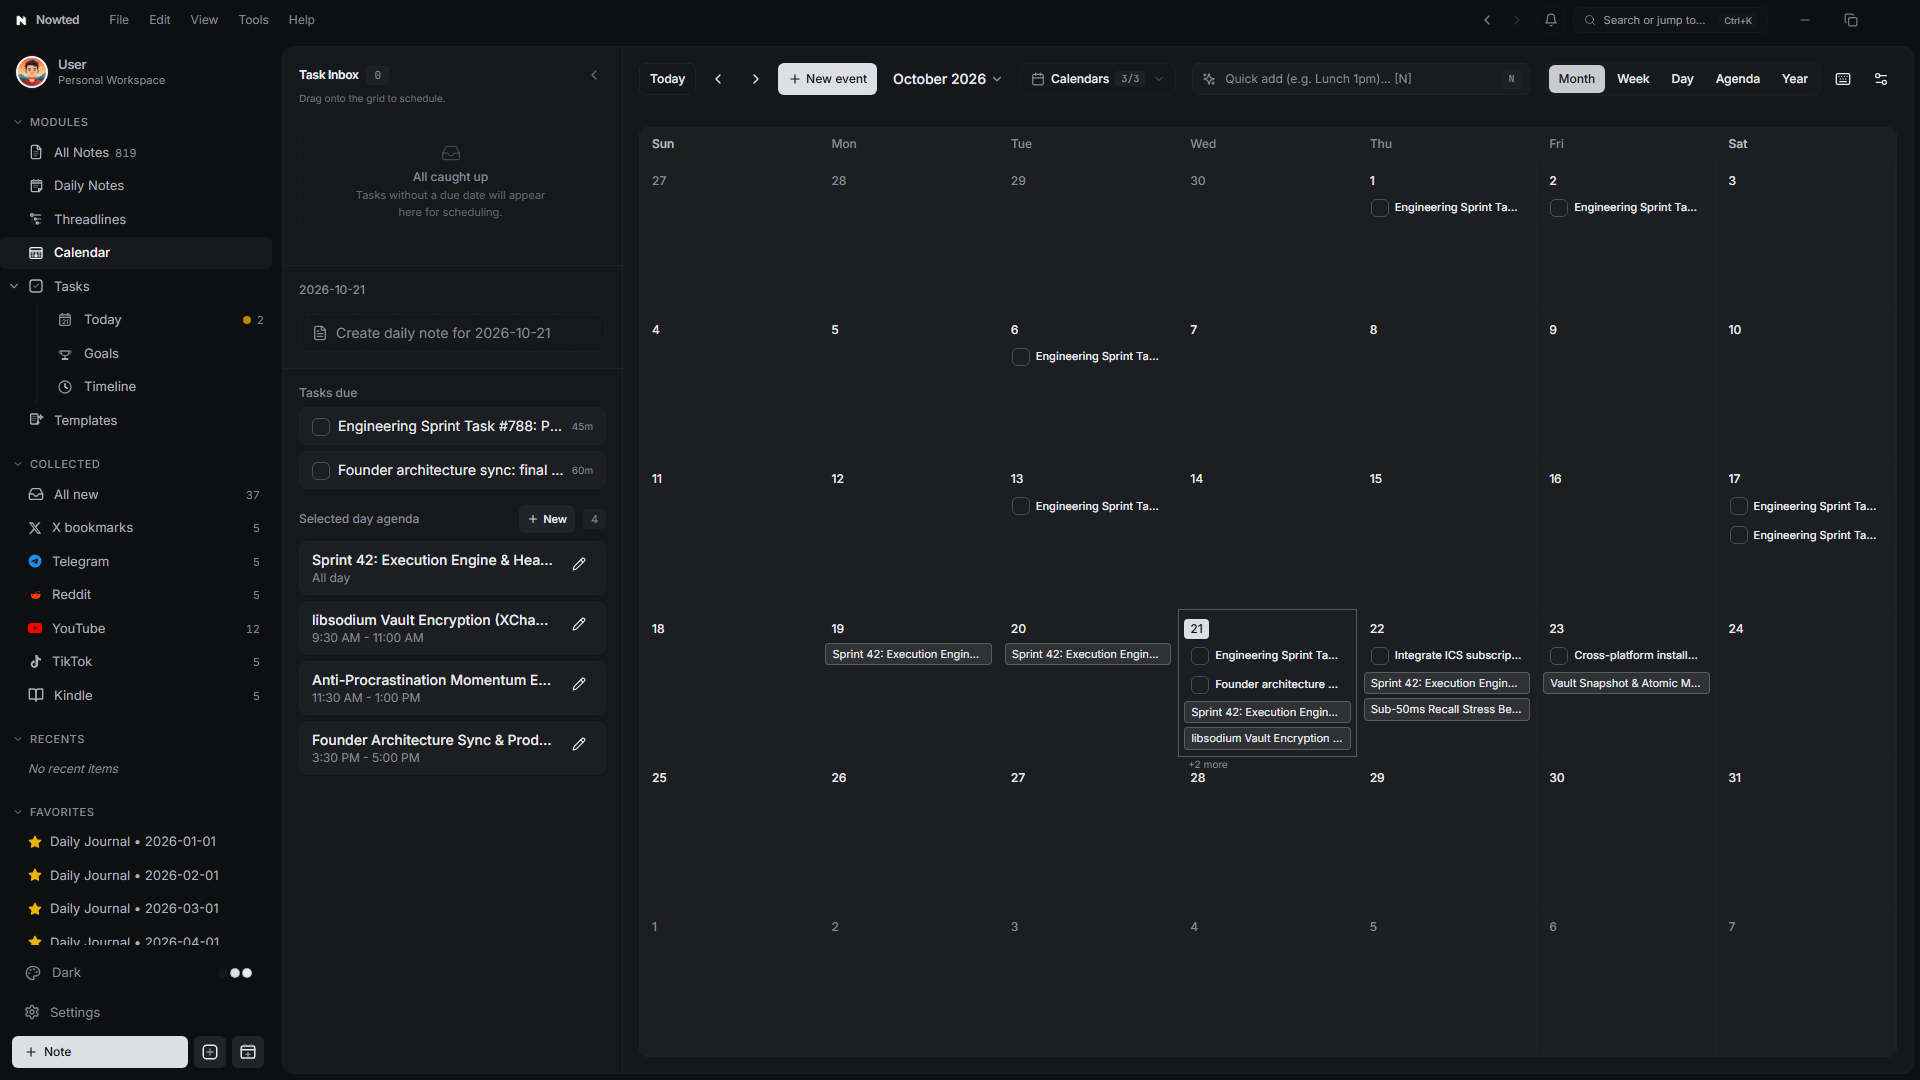Viewport: 1920px width, 1080px height.
Task: Check Engineering Sprint Task #788 in Tasks due
Action: 321,427
